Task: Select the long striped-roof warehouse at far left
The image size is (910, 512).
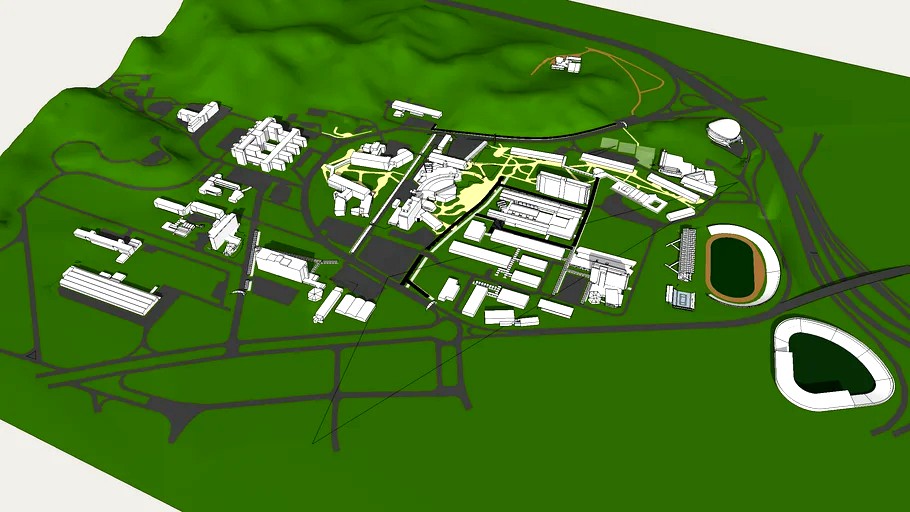Action: (x=109, y=291)
